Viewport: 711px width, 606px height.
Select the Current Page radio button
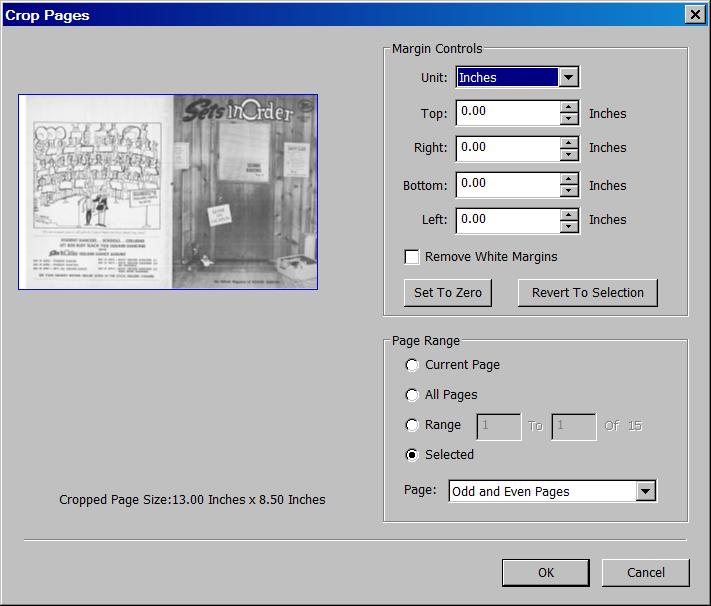(x=412, y=365)
